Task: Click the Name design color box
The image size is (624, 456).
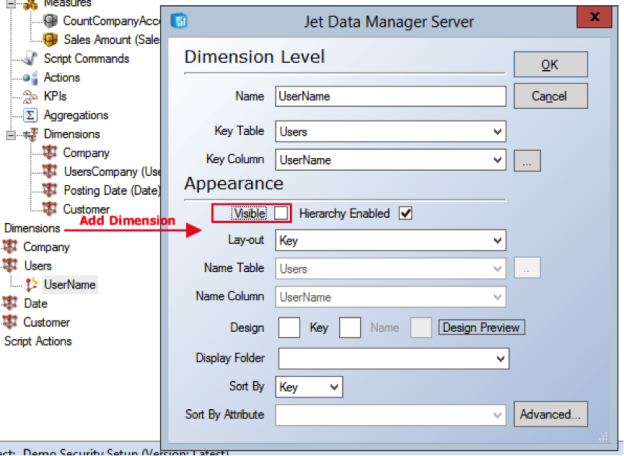Action: tap(421, 327)
